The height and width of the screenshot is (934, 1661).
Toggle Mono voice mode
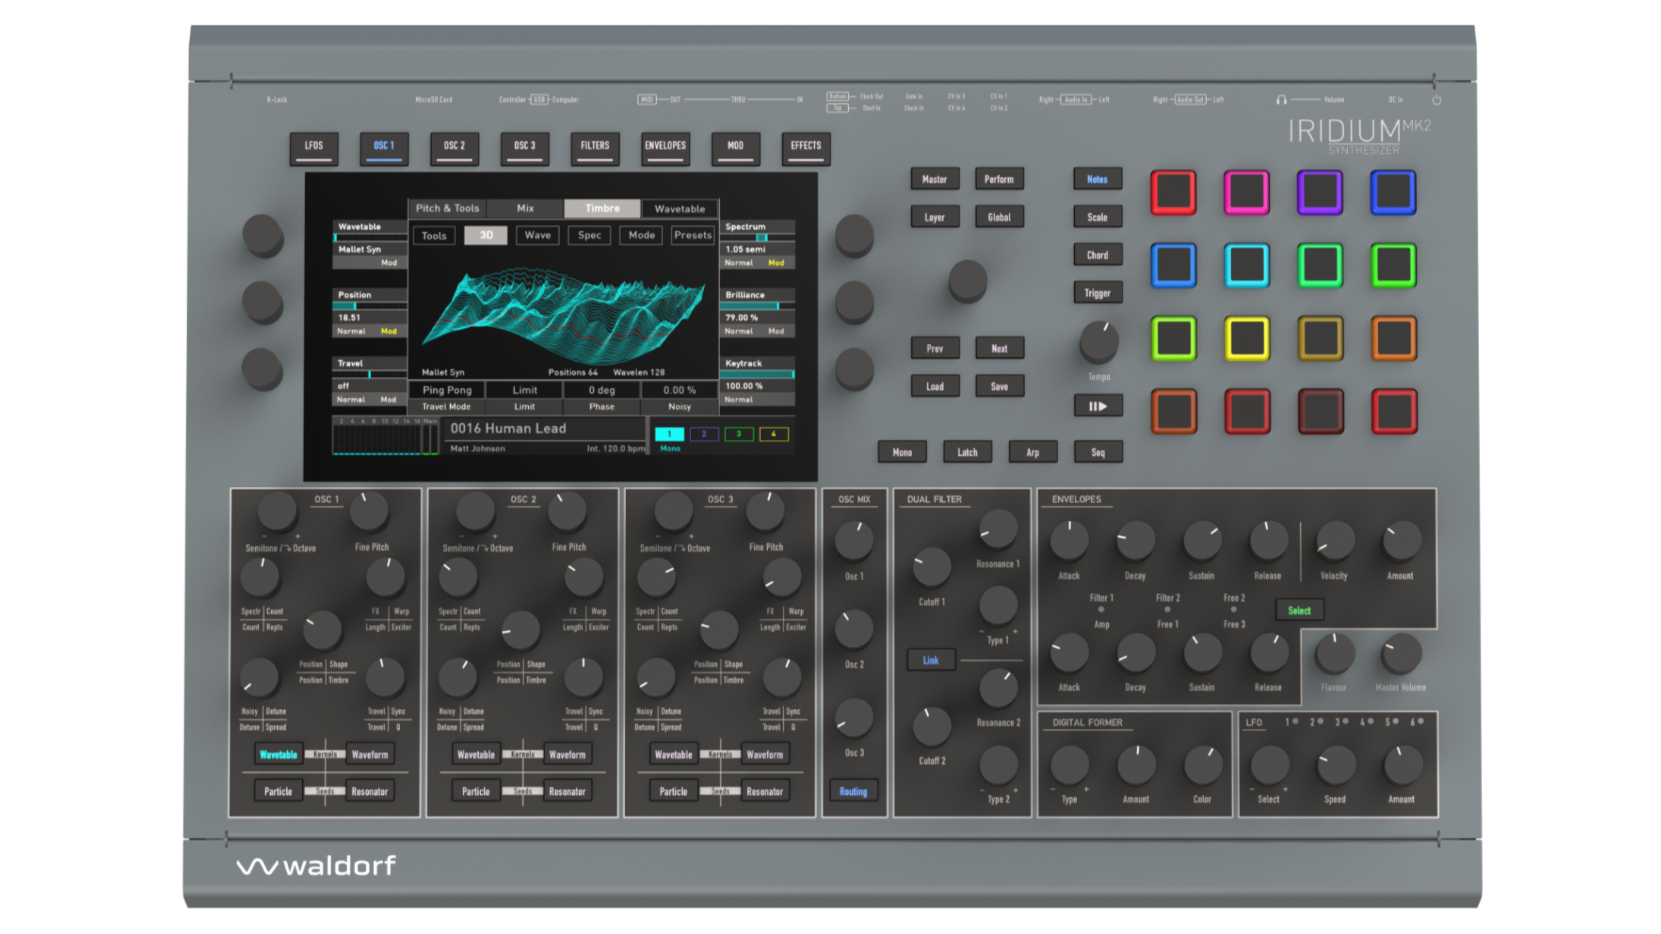(901, 452)
